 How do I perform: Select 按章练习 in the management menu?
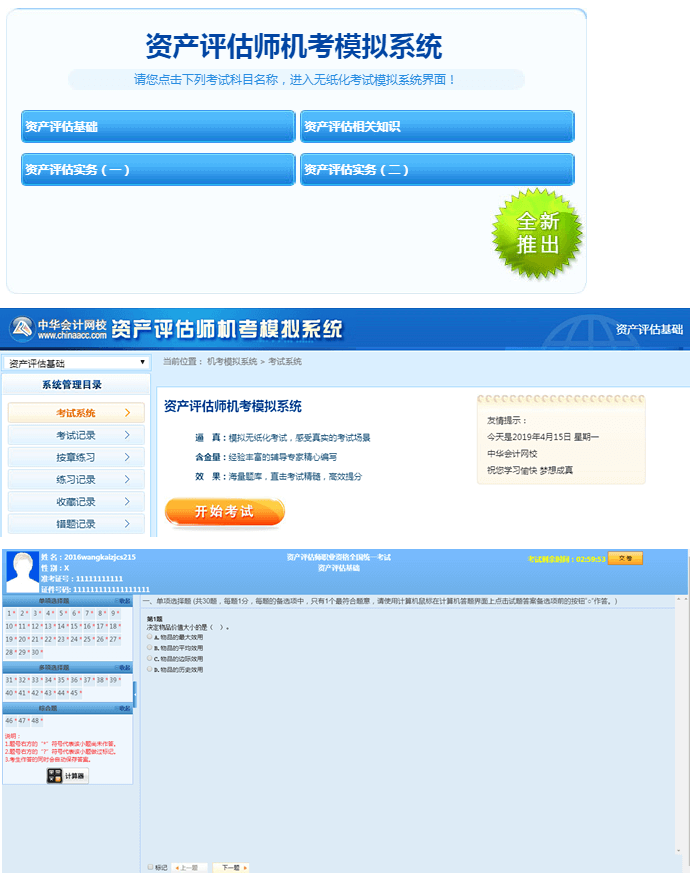point(76,457)
